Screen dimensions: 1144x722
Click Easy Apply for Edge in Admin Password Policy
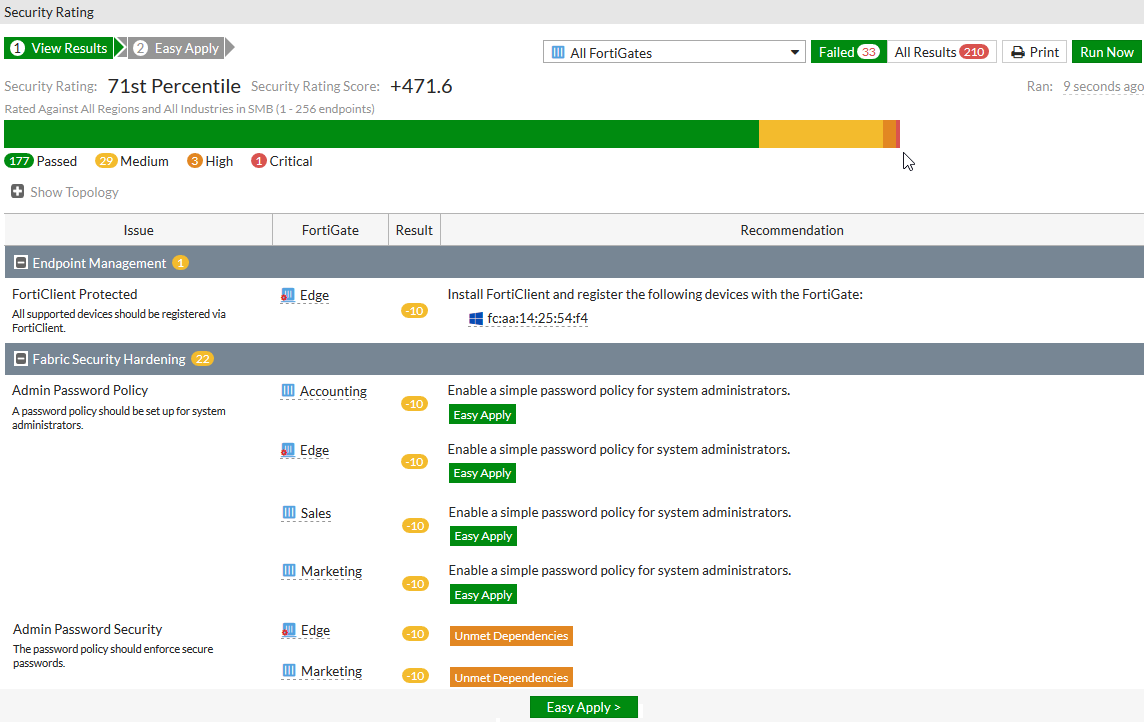coord(482,473)
